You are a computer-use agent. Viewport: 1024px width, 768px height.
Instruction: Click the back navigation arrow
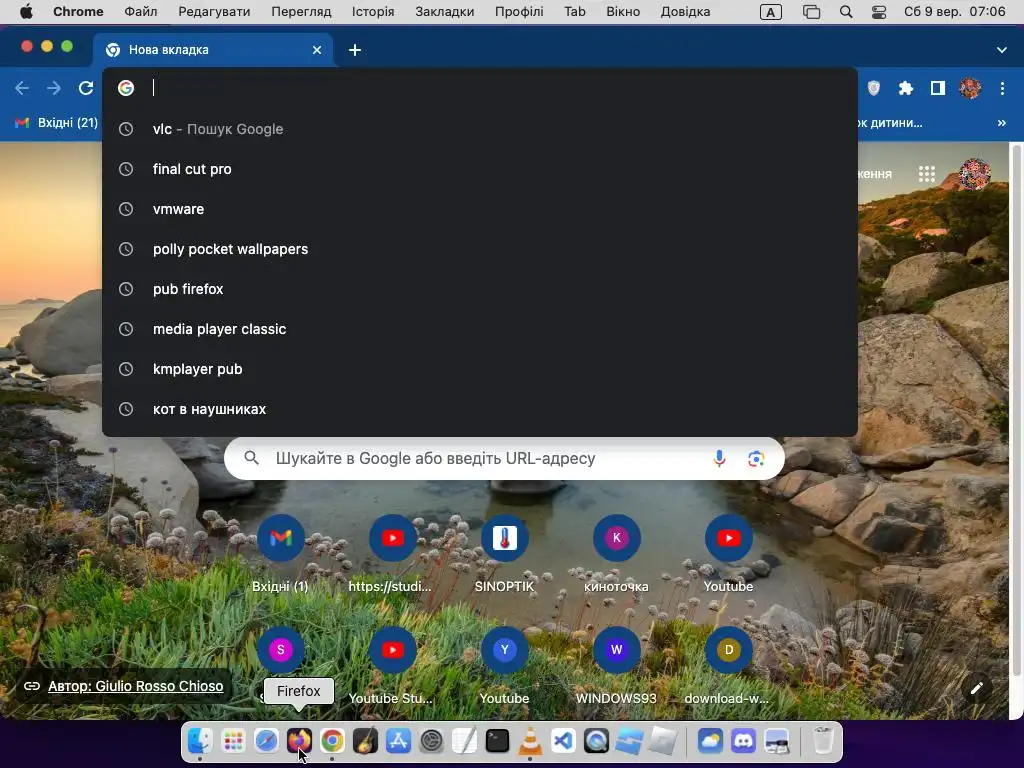point(22,88)
